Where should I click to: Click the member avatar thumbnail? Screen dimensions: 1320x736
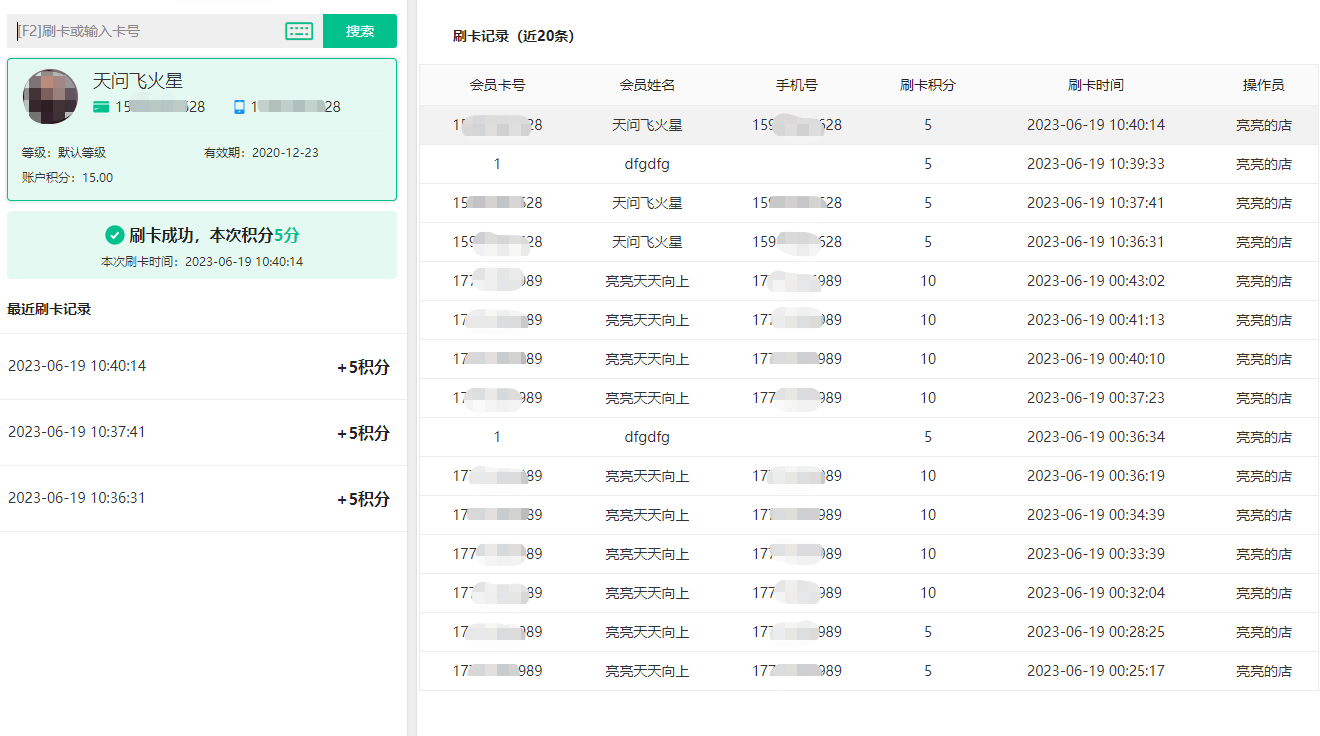50,96
